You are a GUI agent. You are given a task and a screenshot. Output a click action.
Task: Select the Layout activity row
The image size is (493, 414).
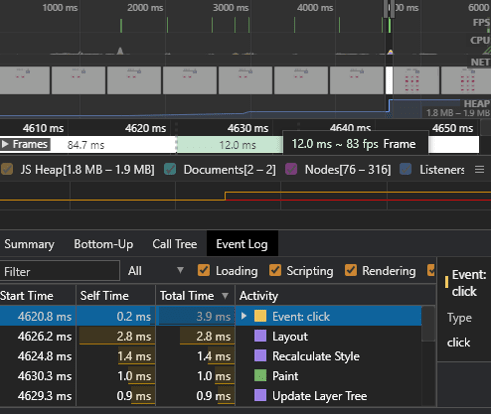coord(211,336)
